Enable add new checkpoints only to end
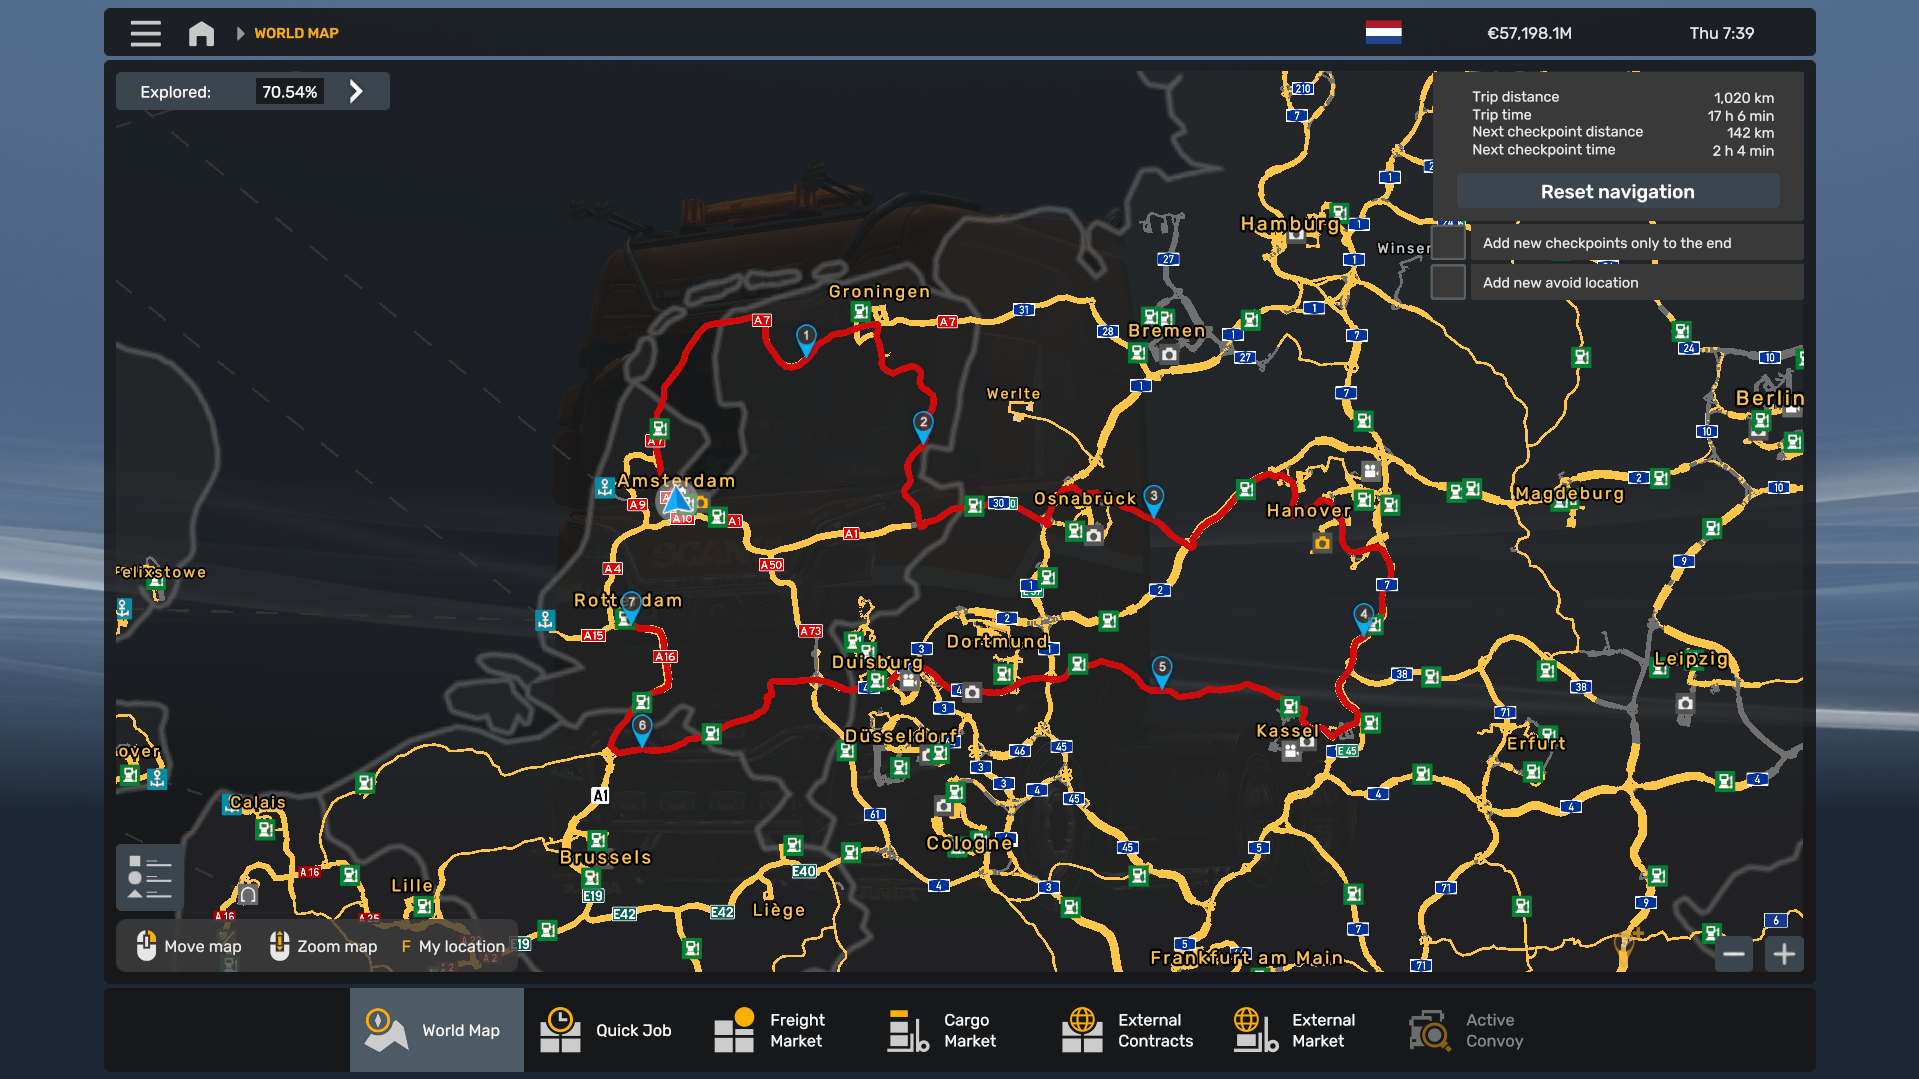 click(1448, 243)
